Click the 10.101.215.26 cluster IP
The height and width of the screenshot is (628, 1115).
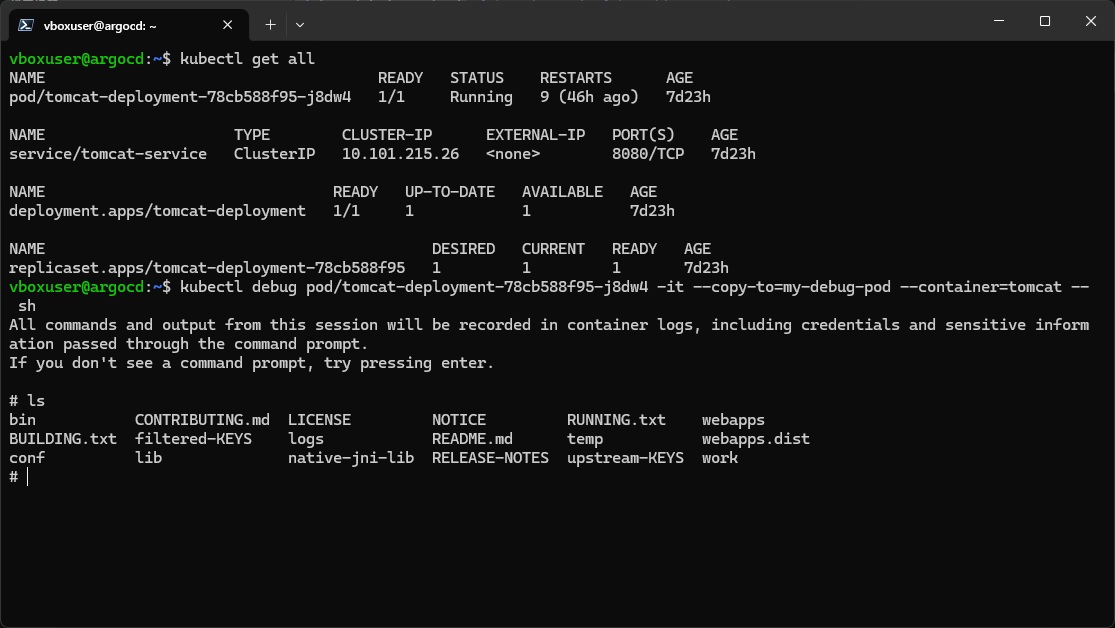pos(400,154)
